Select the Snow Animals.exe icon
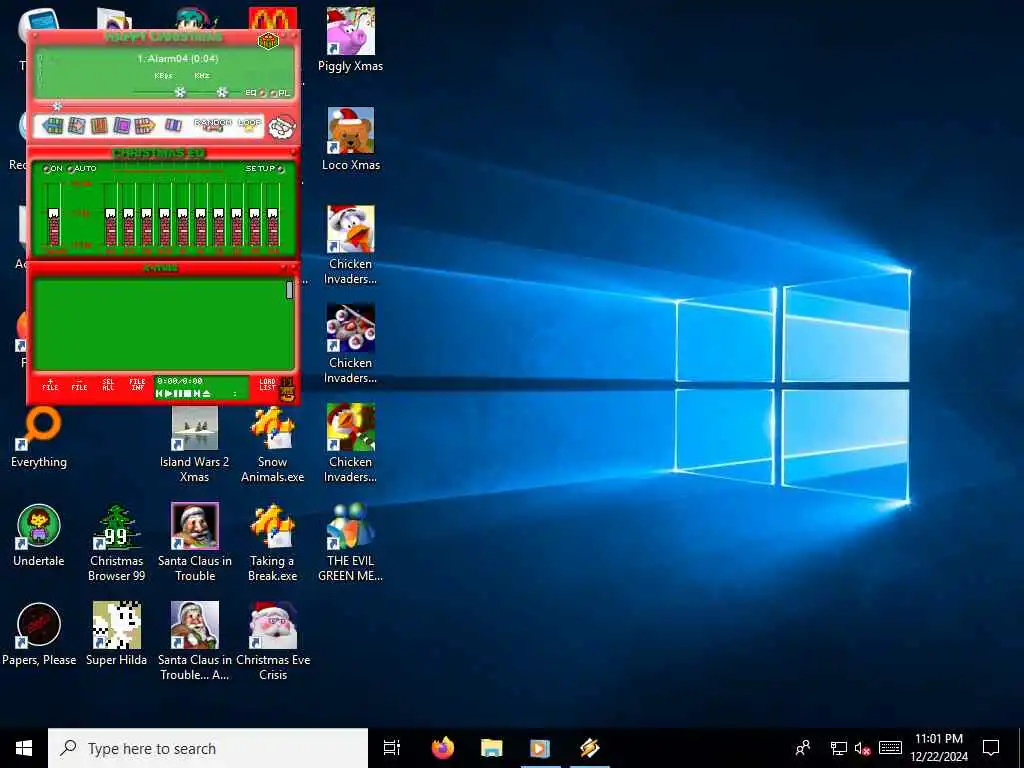 (272, 444)
